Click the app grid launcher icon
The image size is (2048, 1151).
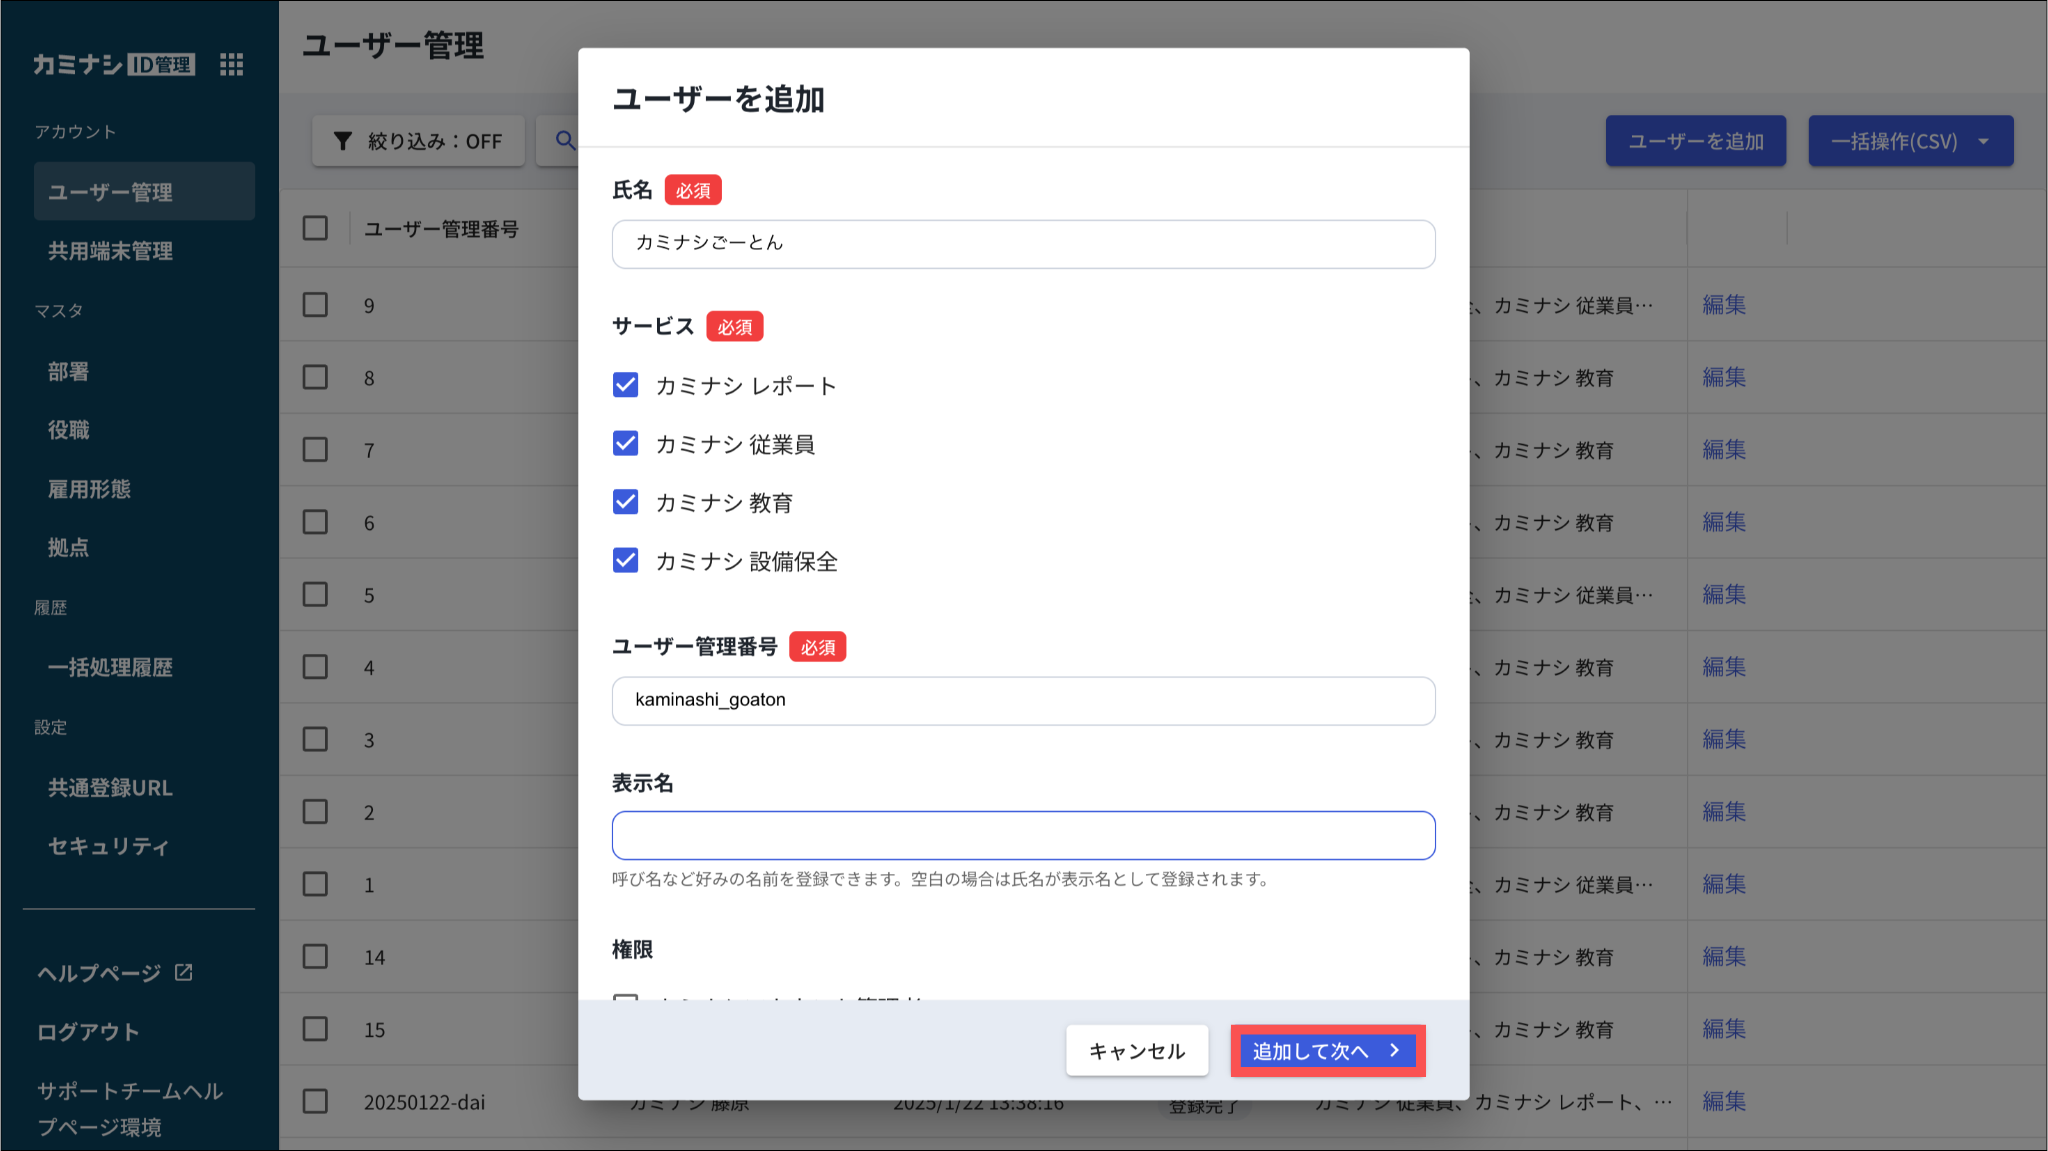pos(231,65)
